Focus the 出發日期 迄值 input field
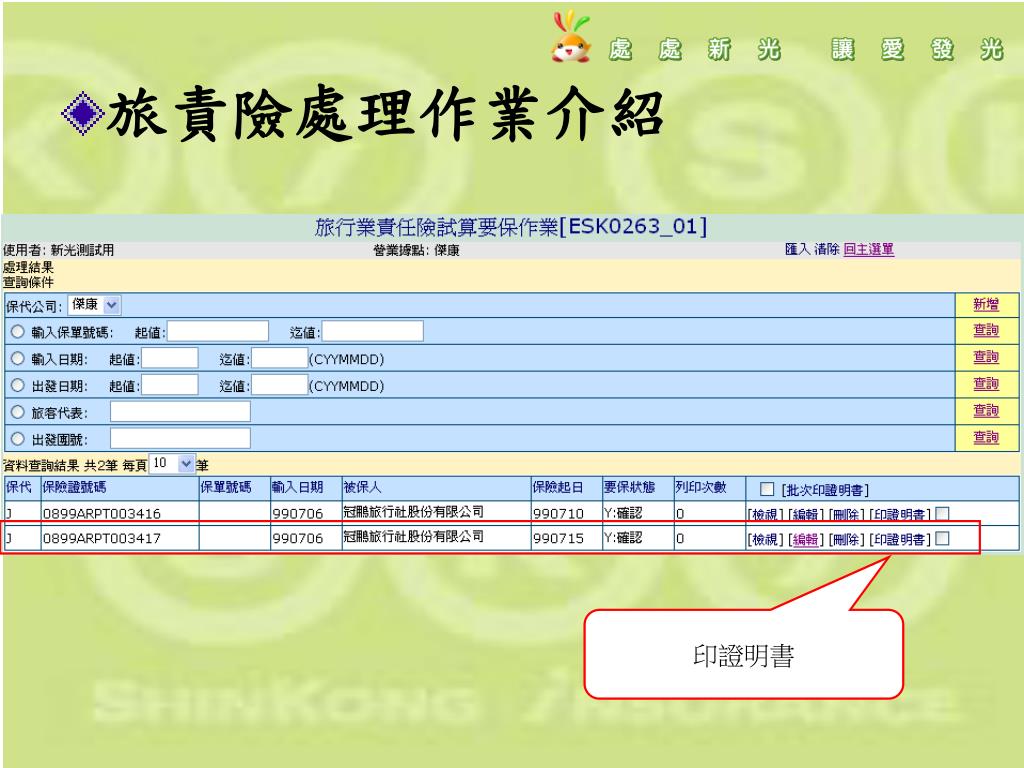 [280, 385]
